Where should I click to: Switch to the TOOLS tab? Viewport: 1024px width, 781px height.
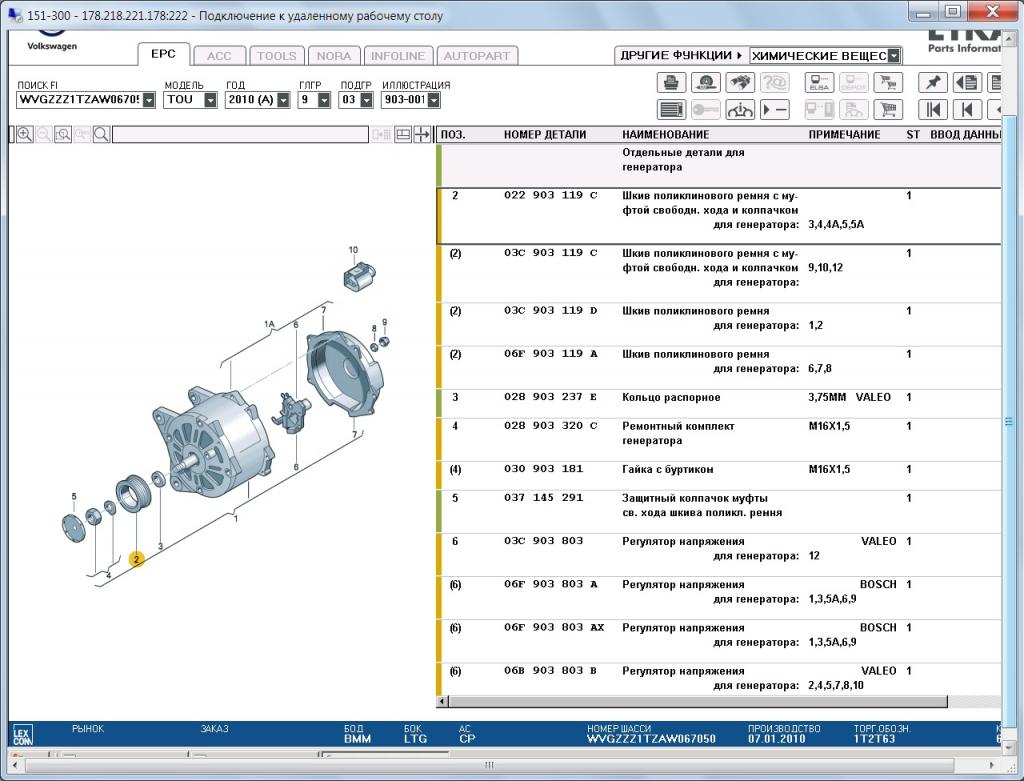point(277,56)
